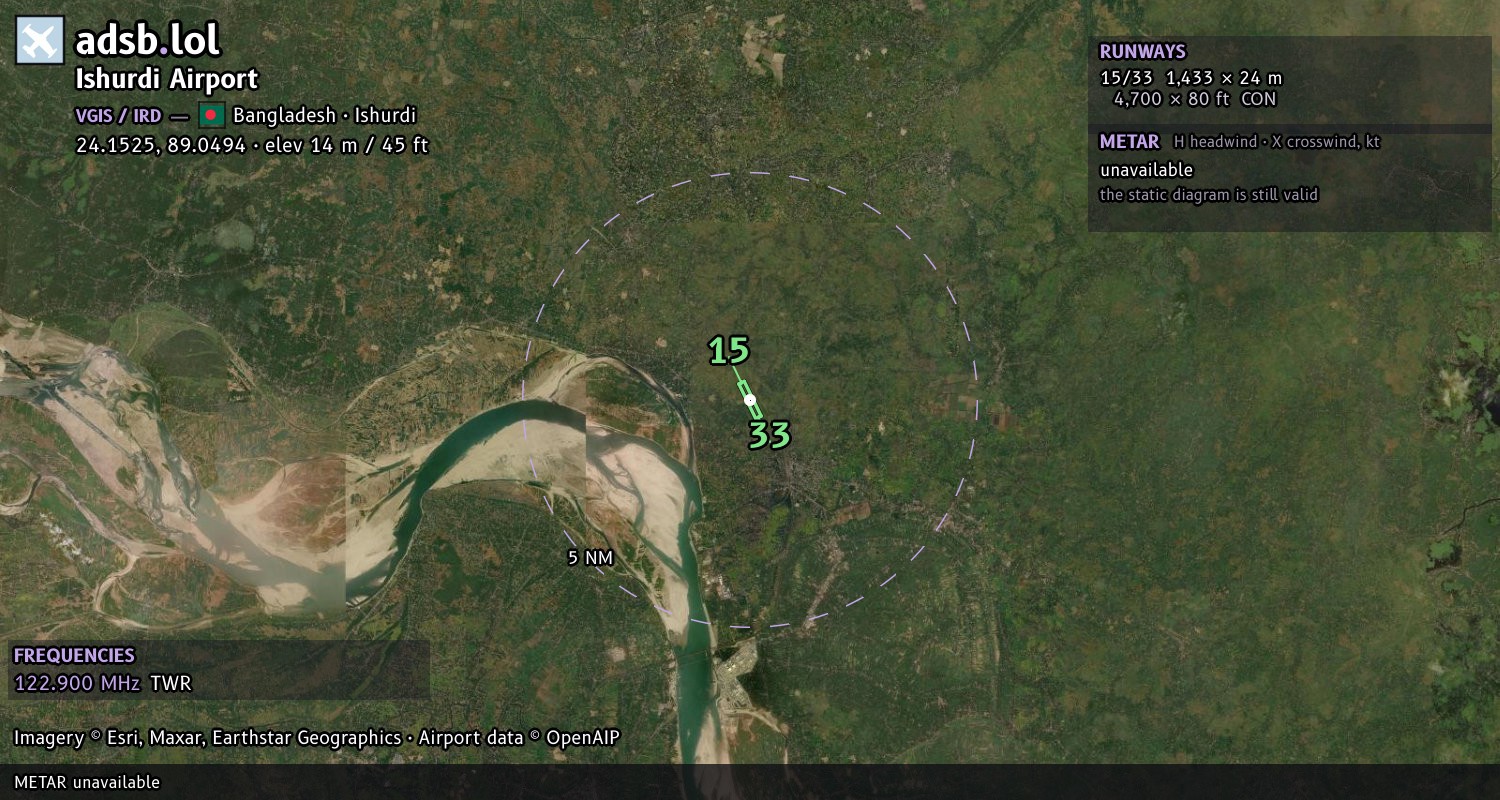Click the RUNWAYS panel heading

coord(1142,52)
